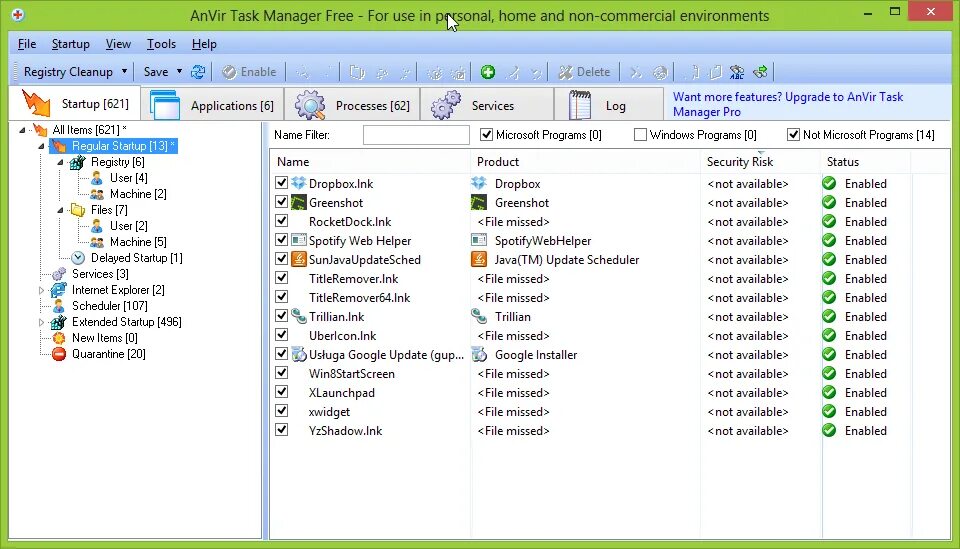The width and height of the screenshot is (960, 549).
Task: Open the View menu
Action: pyautogui.click(x=118, y=44)
